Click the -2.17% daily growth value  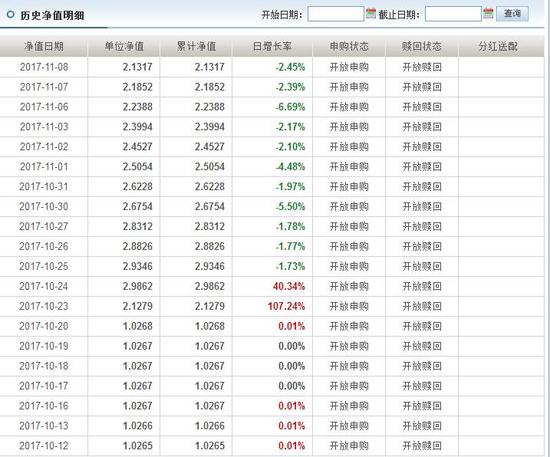pos(290,127)
